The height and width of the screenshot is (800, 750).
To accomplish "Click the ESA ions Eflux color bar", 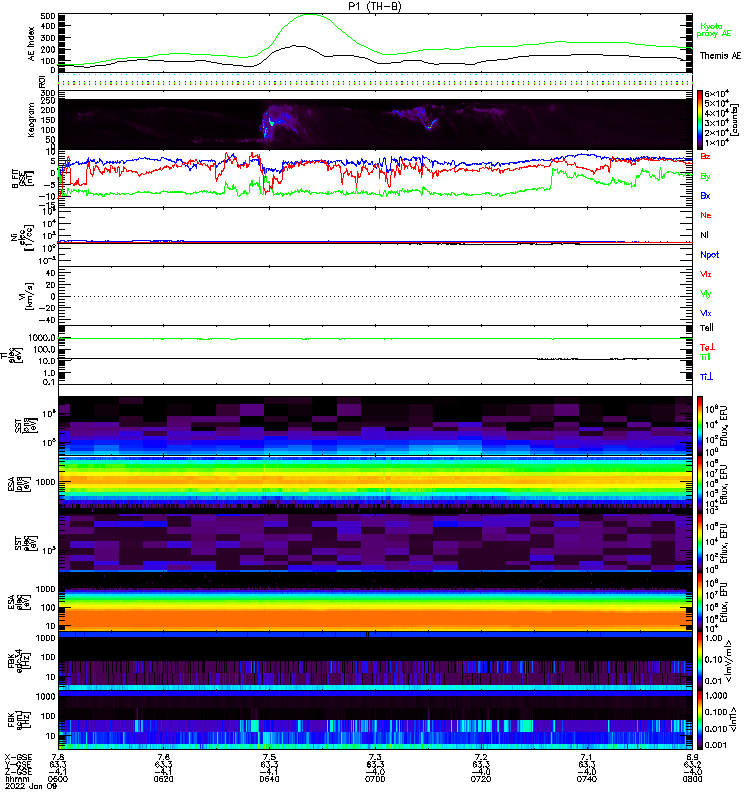I will (x=700, y=484).
